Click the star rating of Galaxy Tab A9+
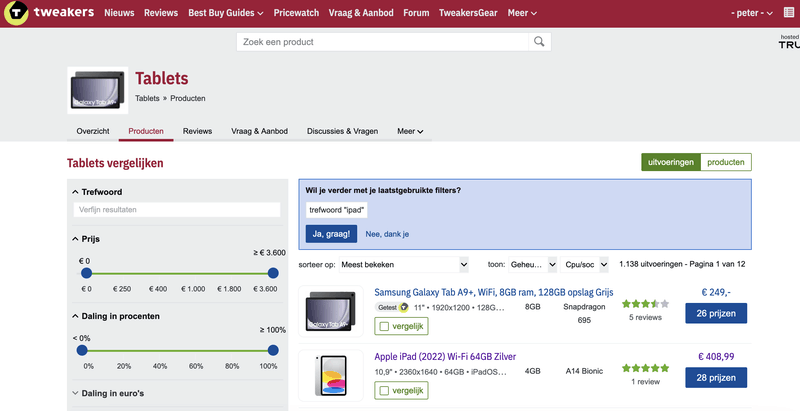The image size is (800, 411). click(x=645, y=304)
